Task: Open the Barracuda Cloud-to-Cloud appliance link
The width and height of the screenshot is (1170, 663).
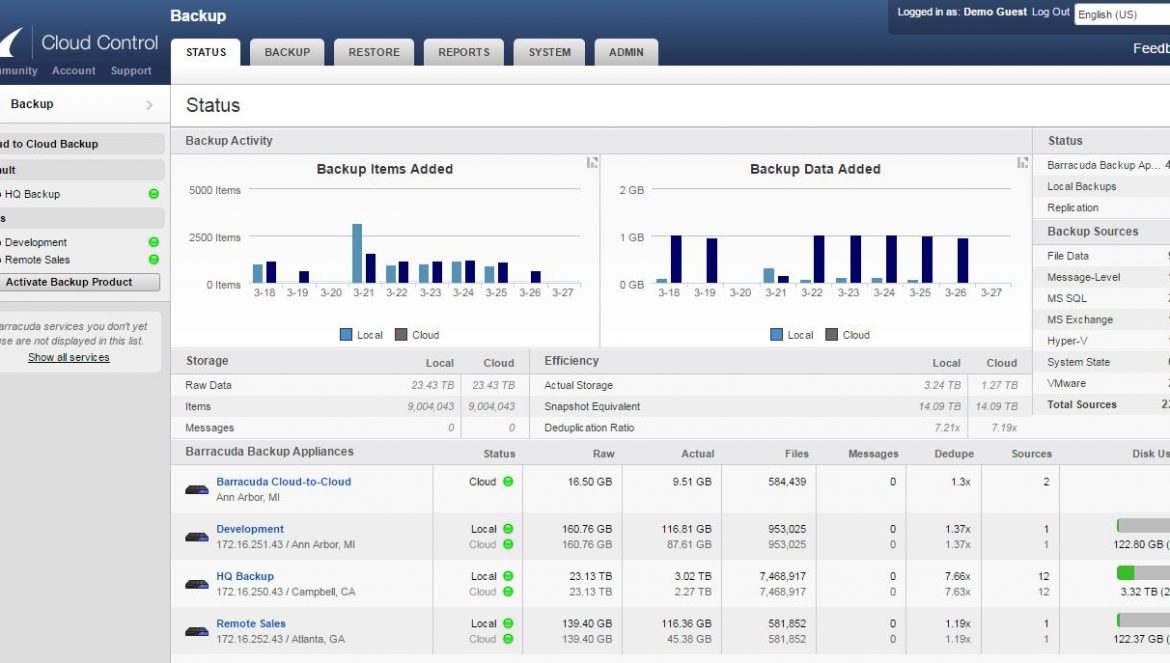Action: [x=284, y=482]
